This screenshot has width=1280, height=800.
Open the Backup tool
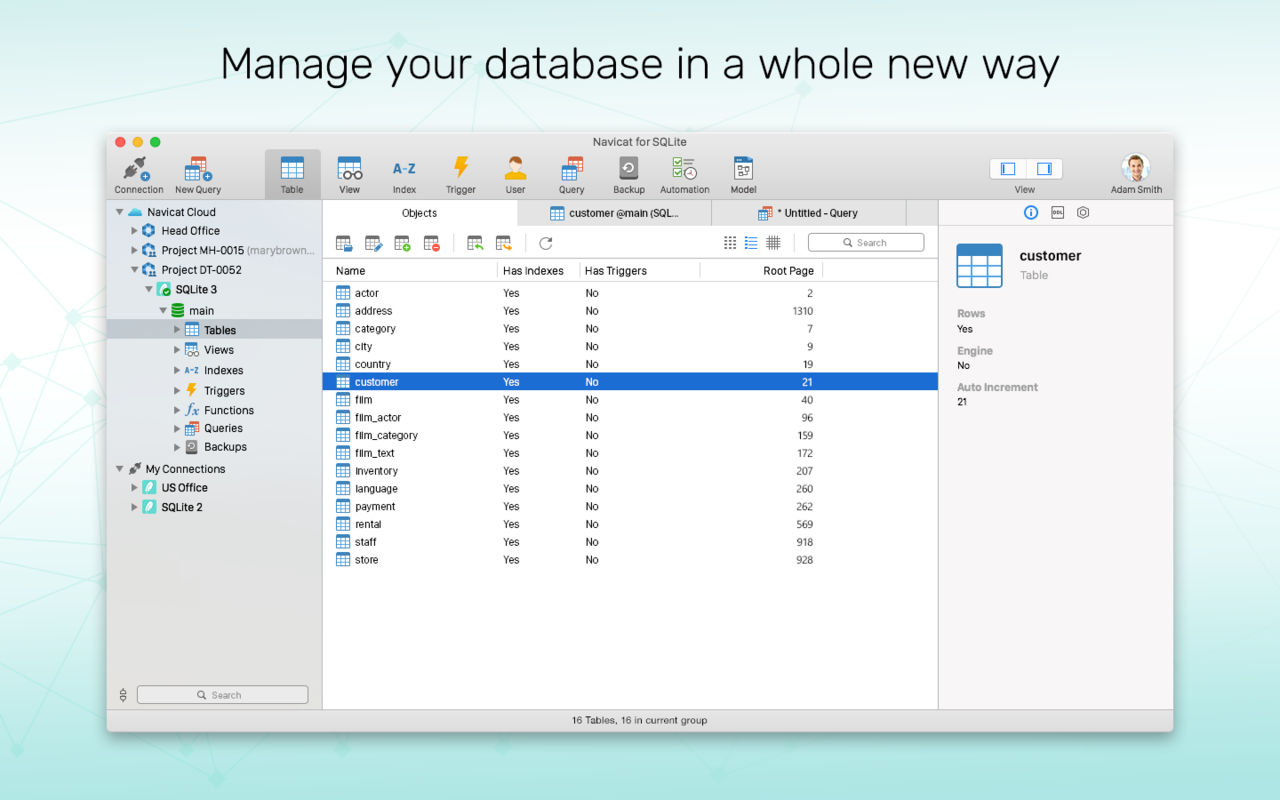point(629,175)
